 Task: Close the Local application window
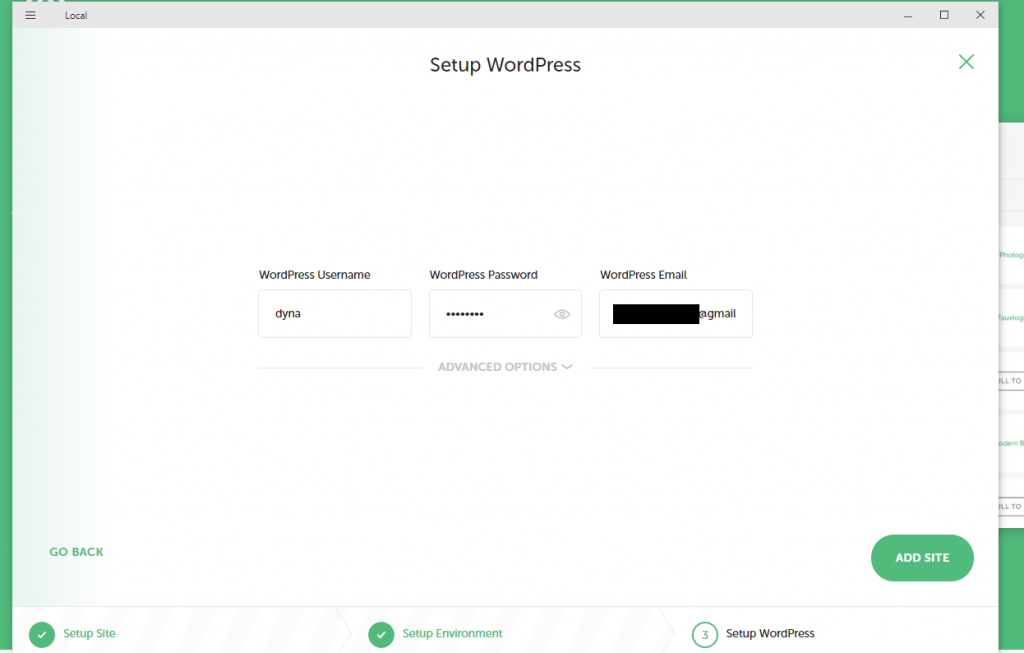click(x=980, y=15)
